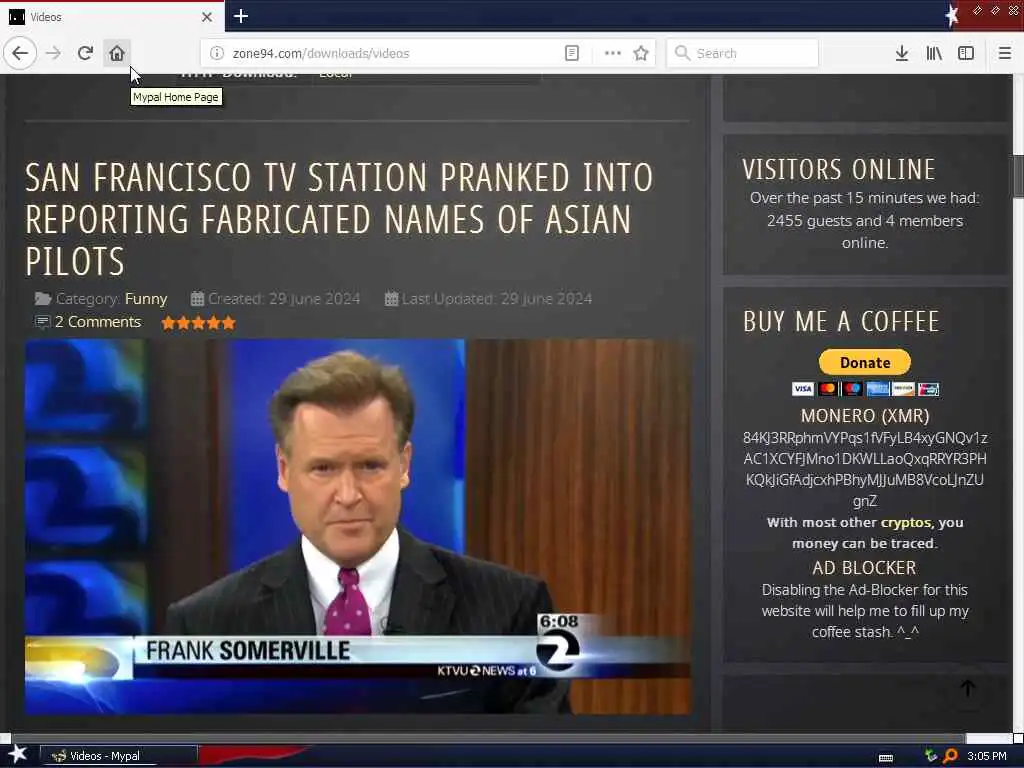Click the five-star rating
This screenshot has height=768, width=1024.
[199, 323]
